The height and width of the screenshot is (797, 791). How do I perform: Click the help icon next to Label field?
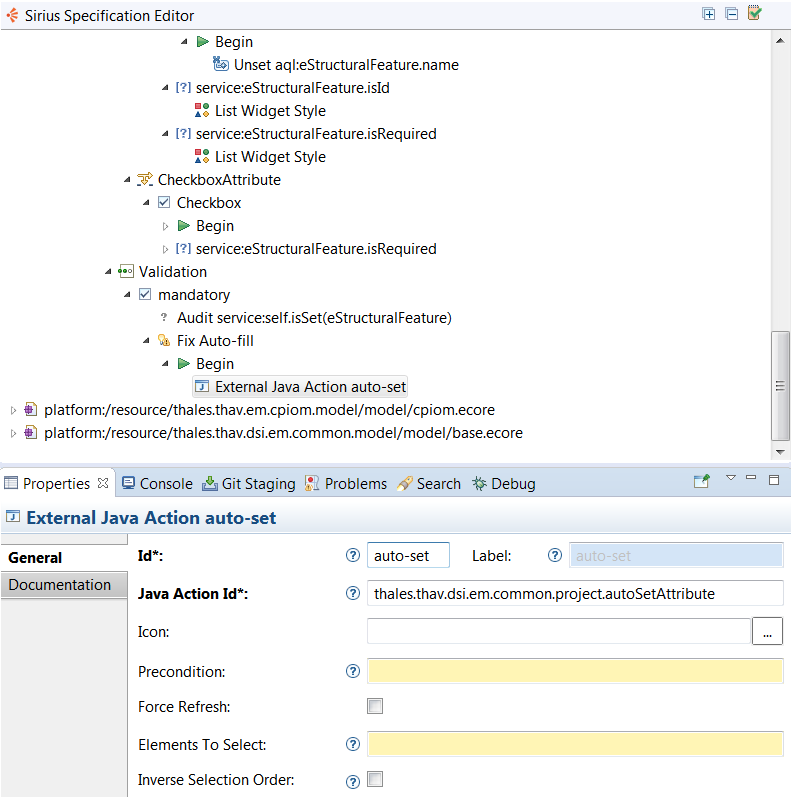(555, 555)
